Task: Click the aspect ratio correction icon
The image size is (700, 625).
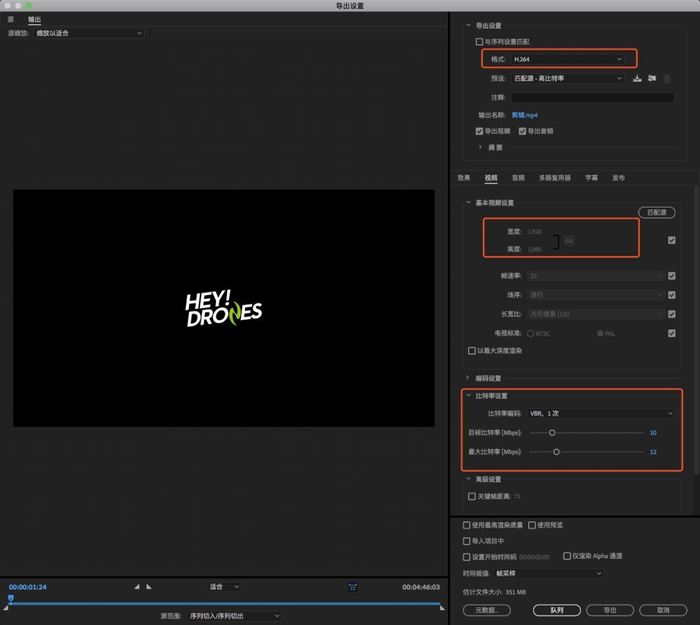Action: [x=353, y=587]
